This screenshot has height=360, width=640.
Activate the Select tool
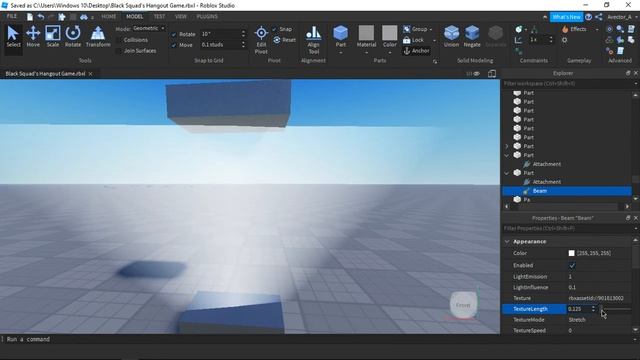[13, 37]
